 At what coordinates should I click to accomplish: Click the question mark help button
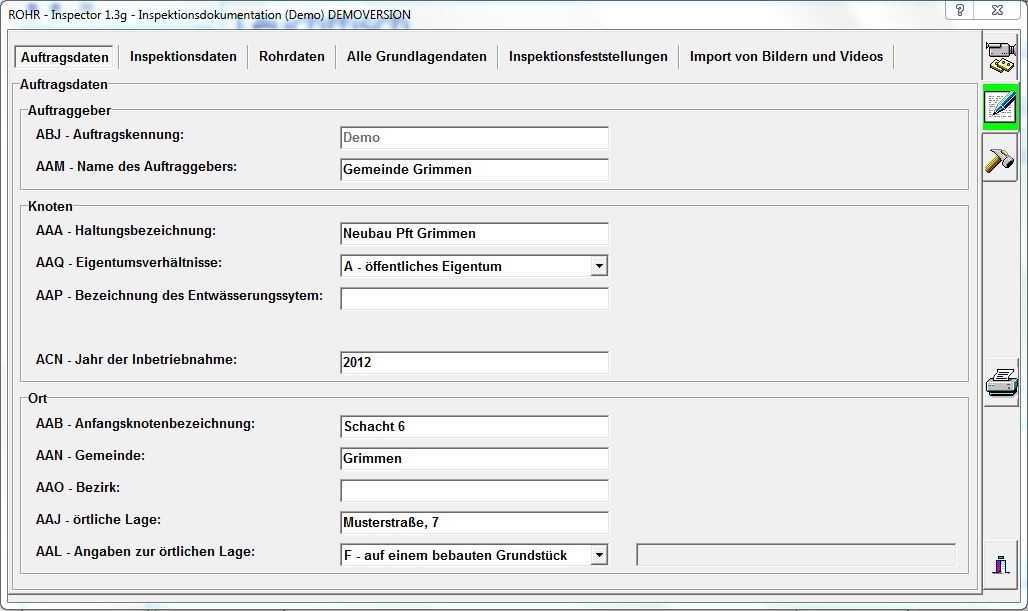click(x=960, y=10)
